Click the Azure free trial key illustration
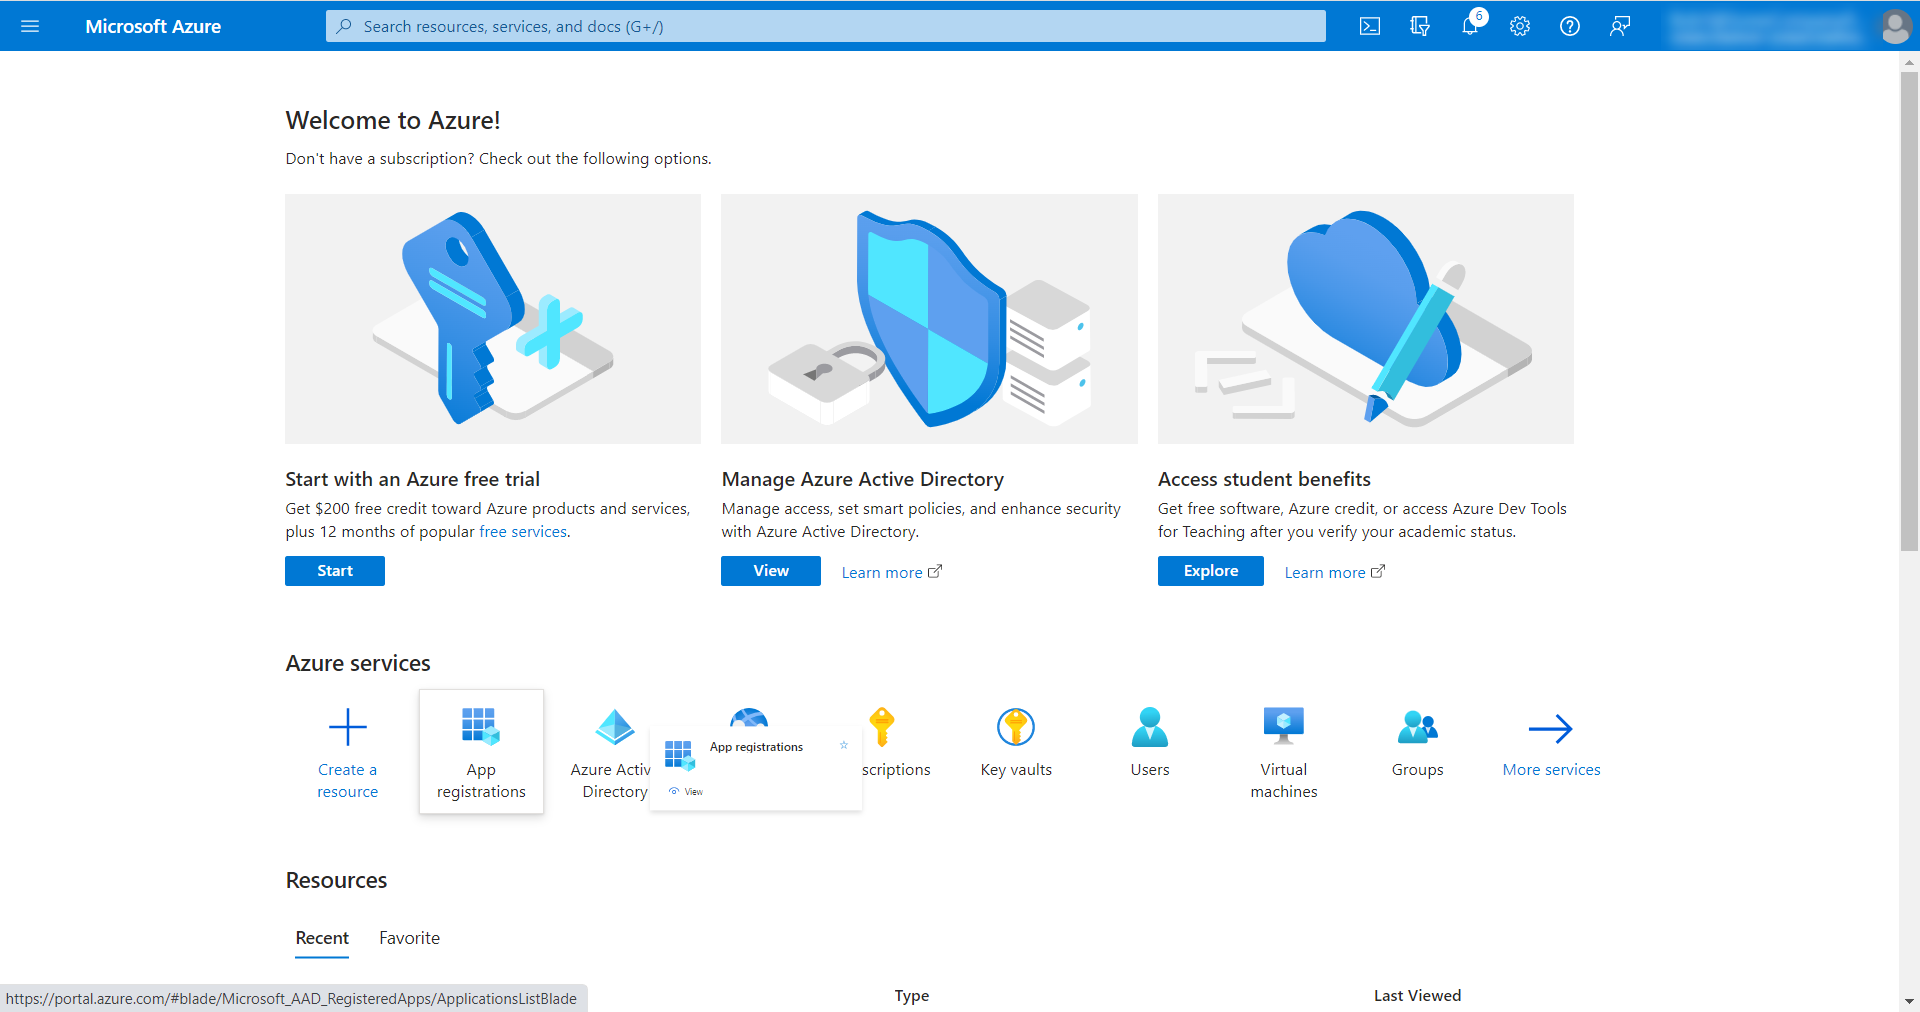The width and height of the screenshot is (1920, 1012). [x=493, y=319]
